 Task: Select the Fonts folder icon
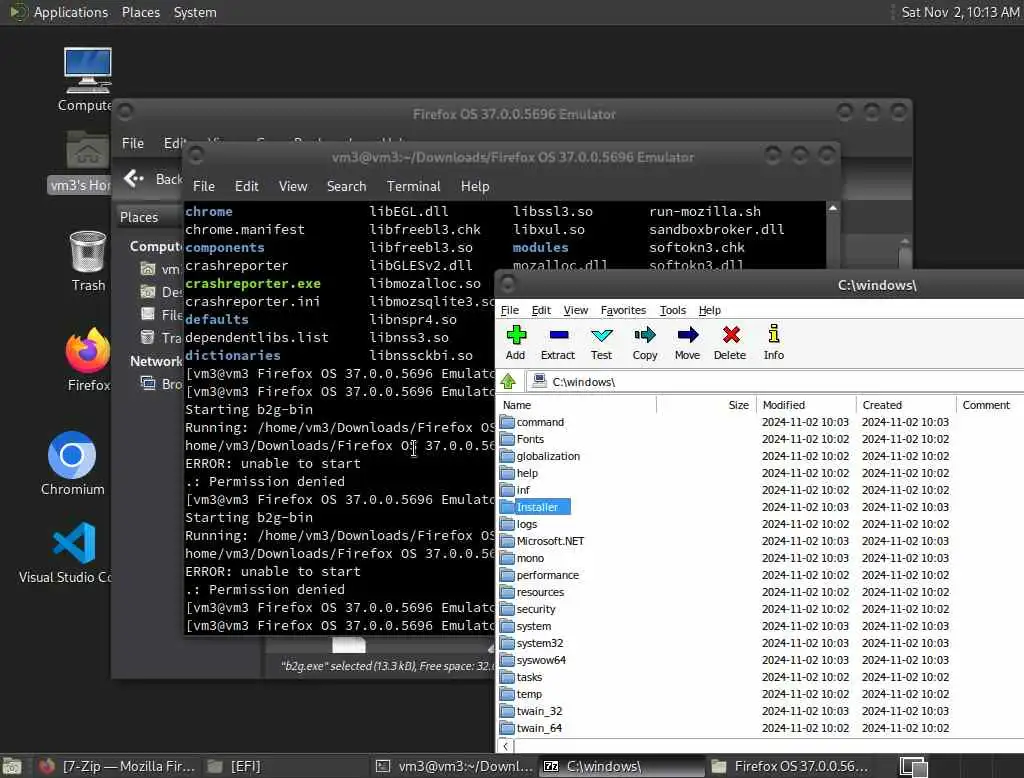[507, 439]
